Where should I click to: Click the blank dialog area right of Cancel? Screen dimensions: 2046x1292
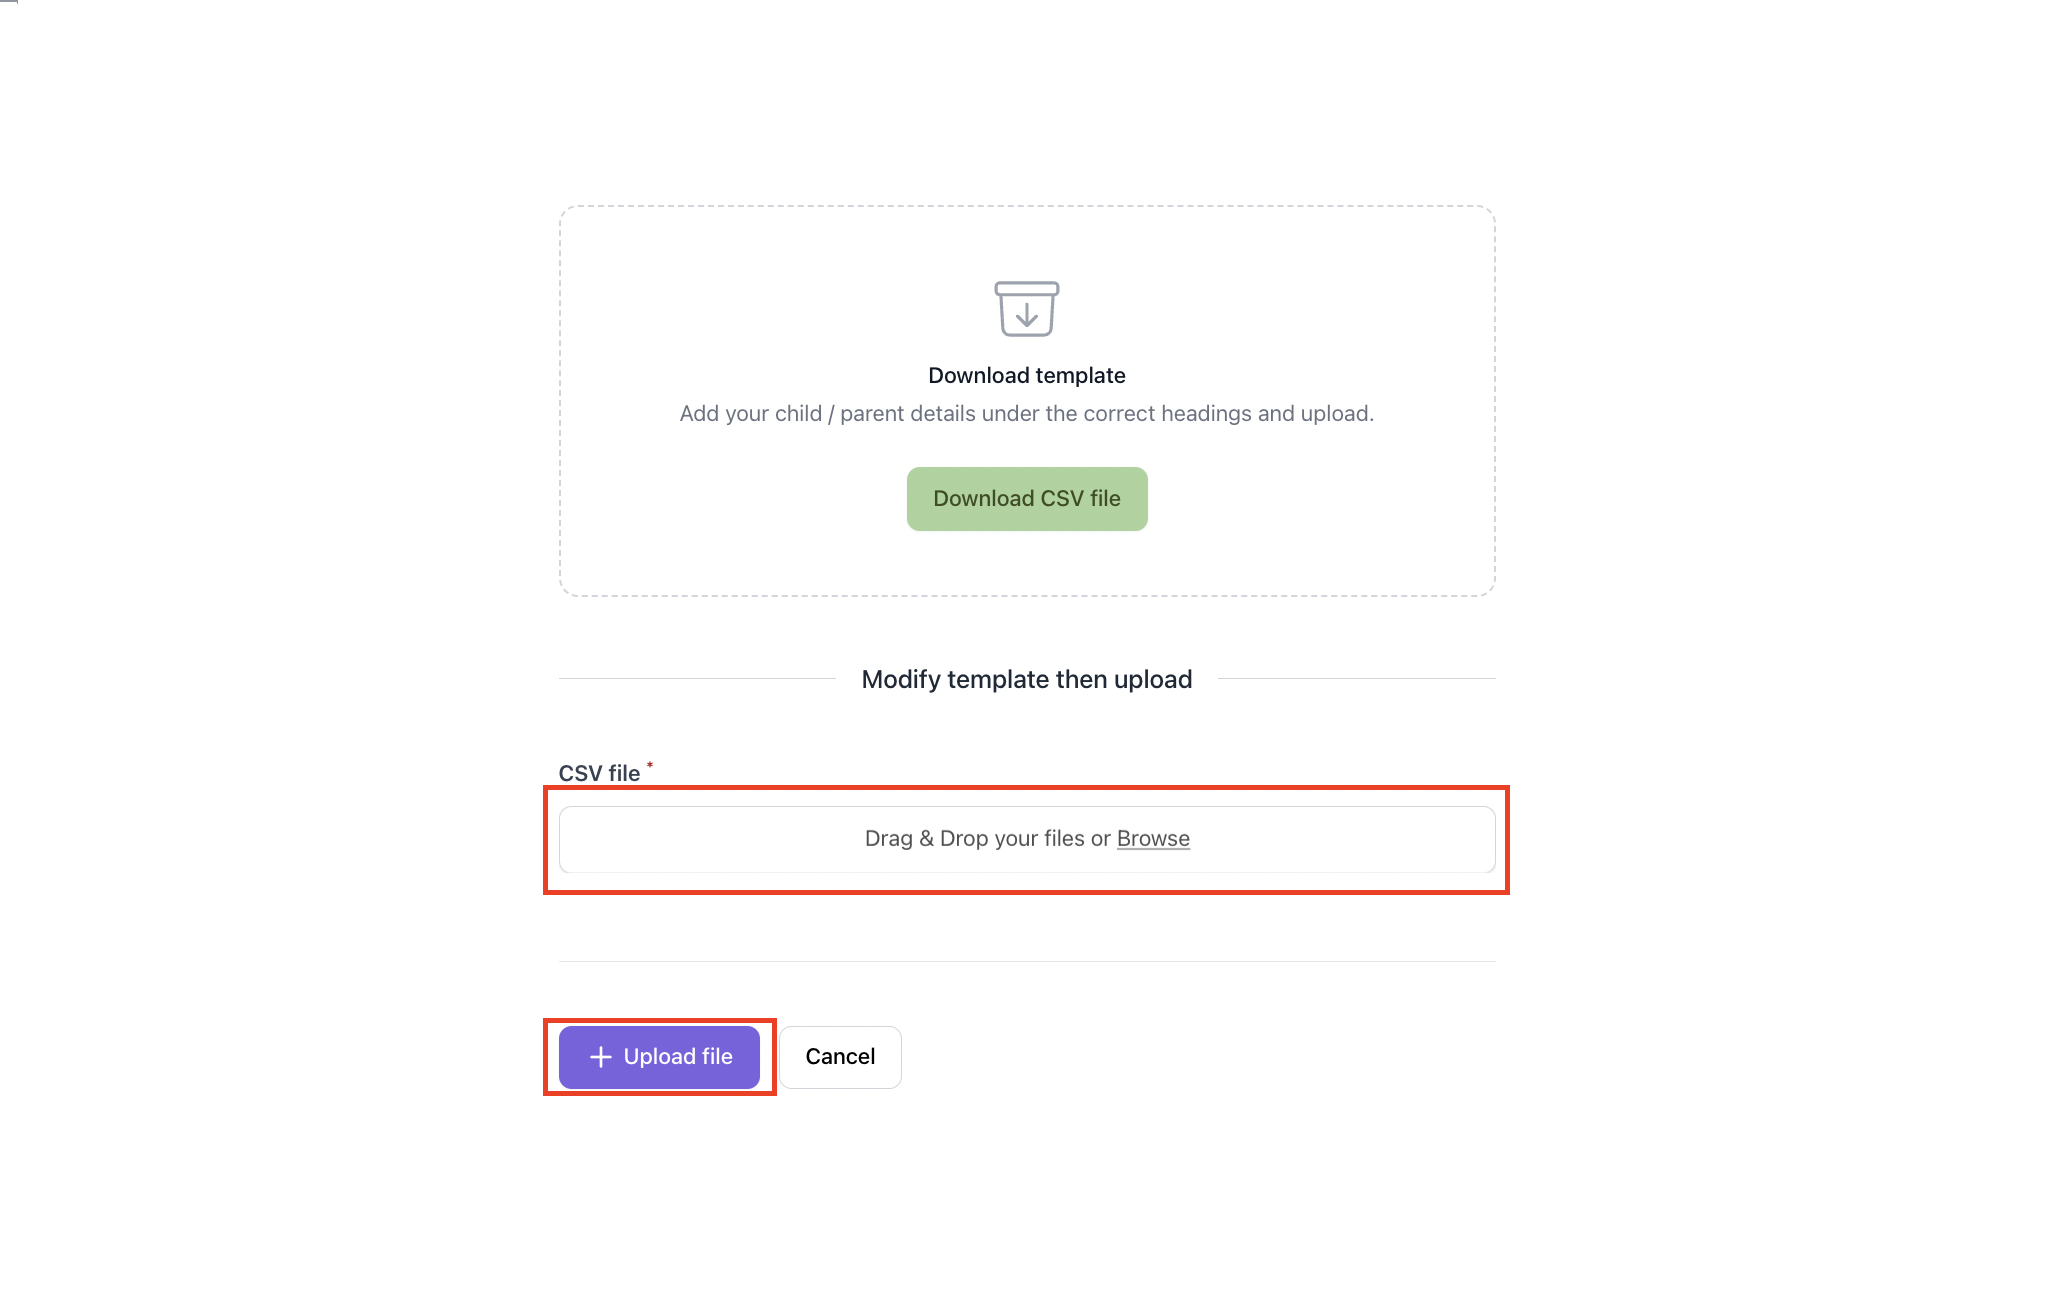[x=1200, y=1057]
